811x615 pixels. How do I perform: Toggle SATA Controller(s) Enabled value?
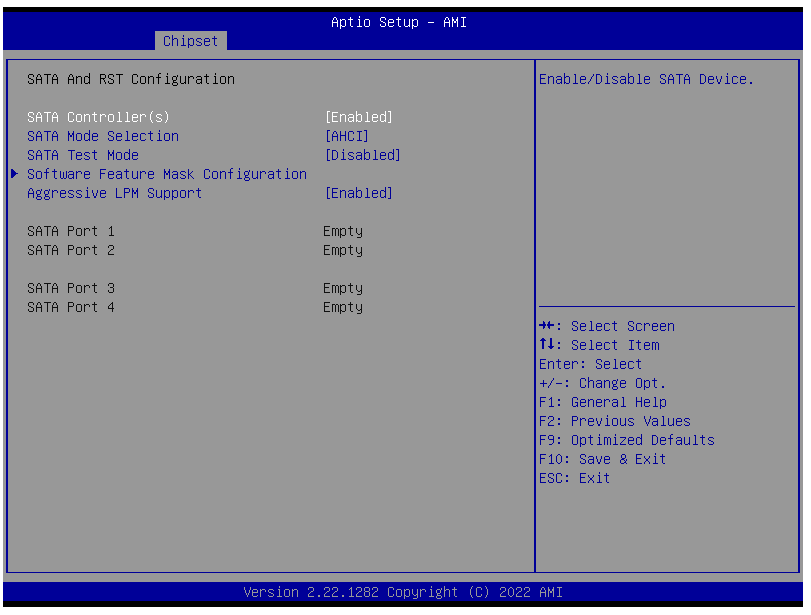(x=359, y=117)
